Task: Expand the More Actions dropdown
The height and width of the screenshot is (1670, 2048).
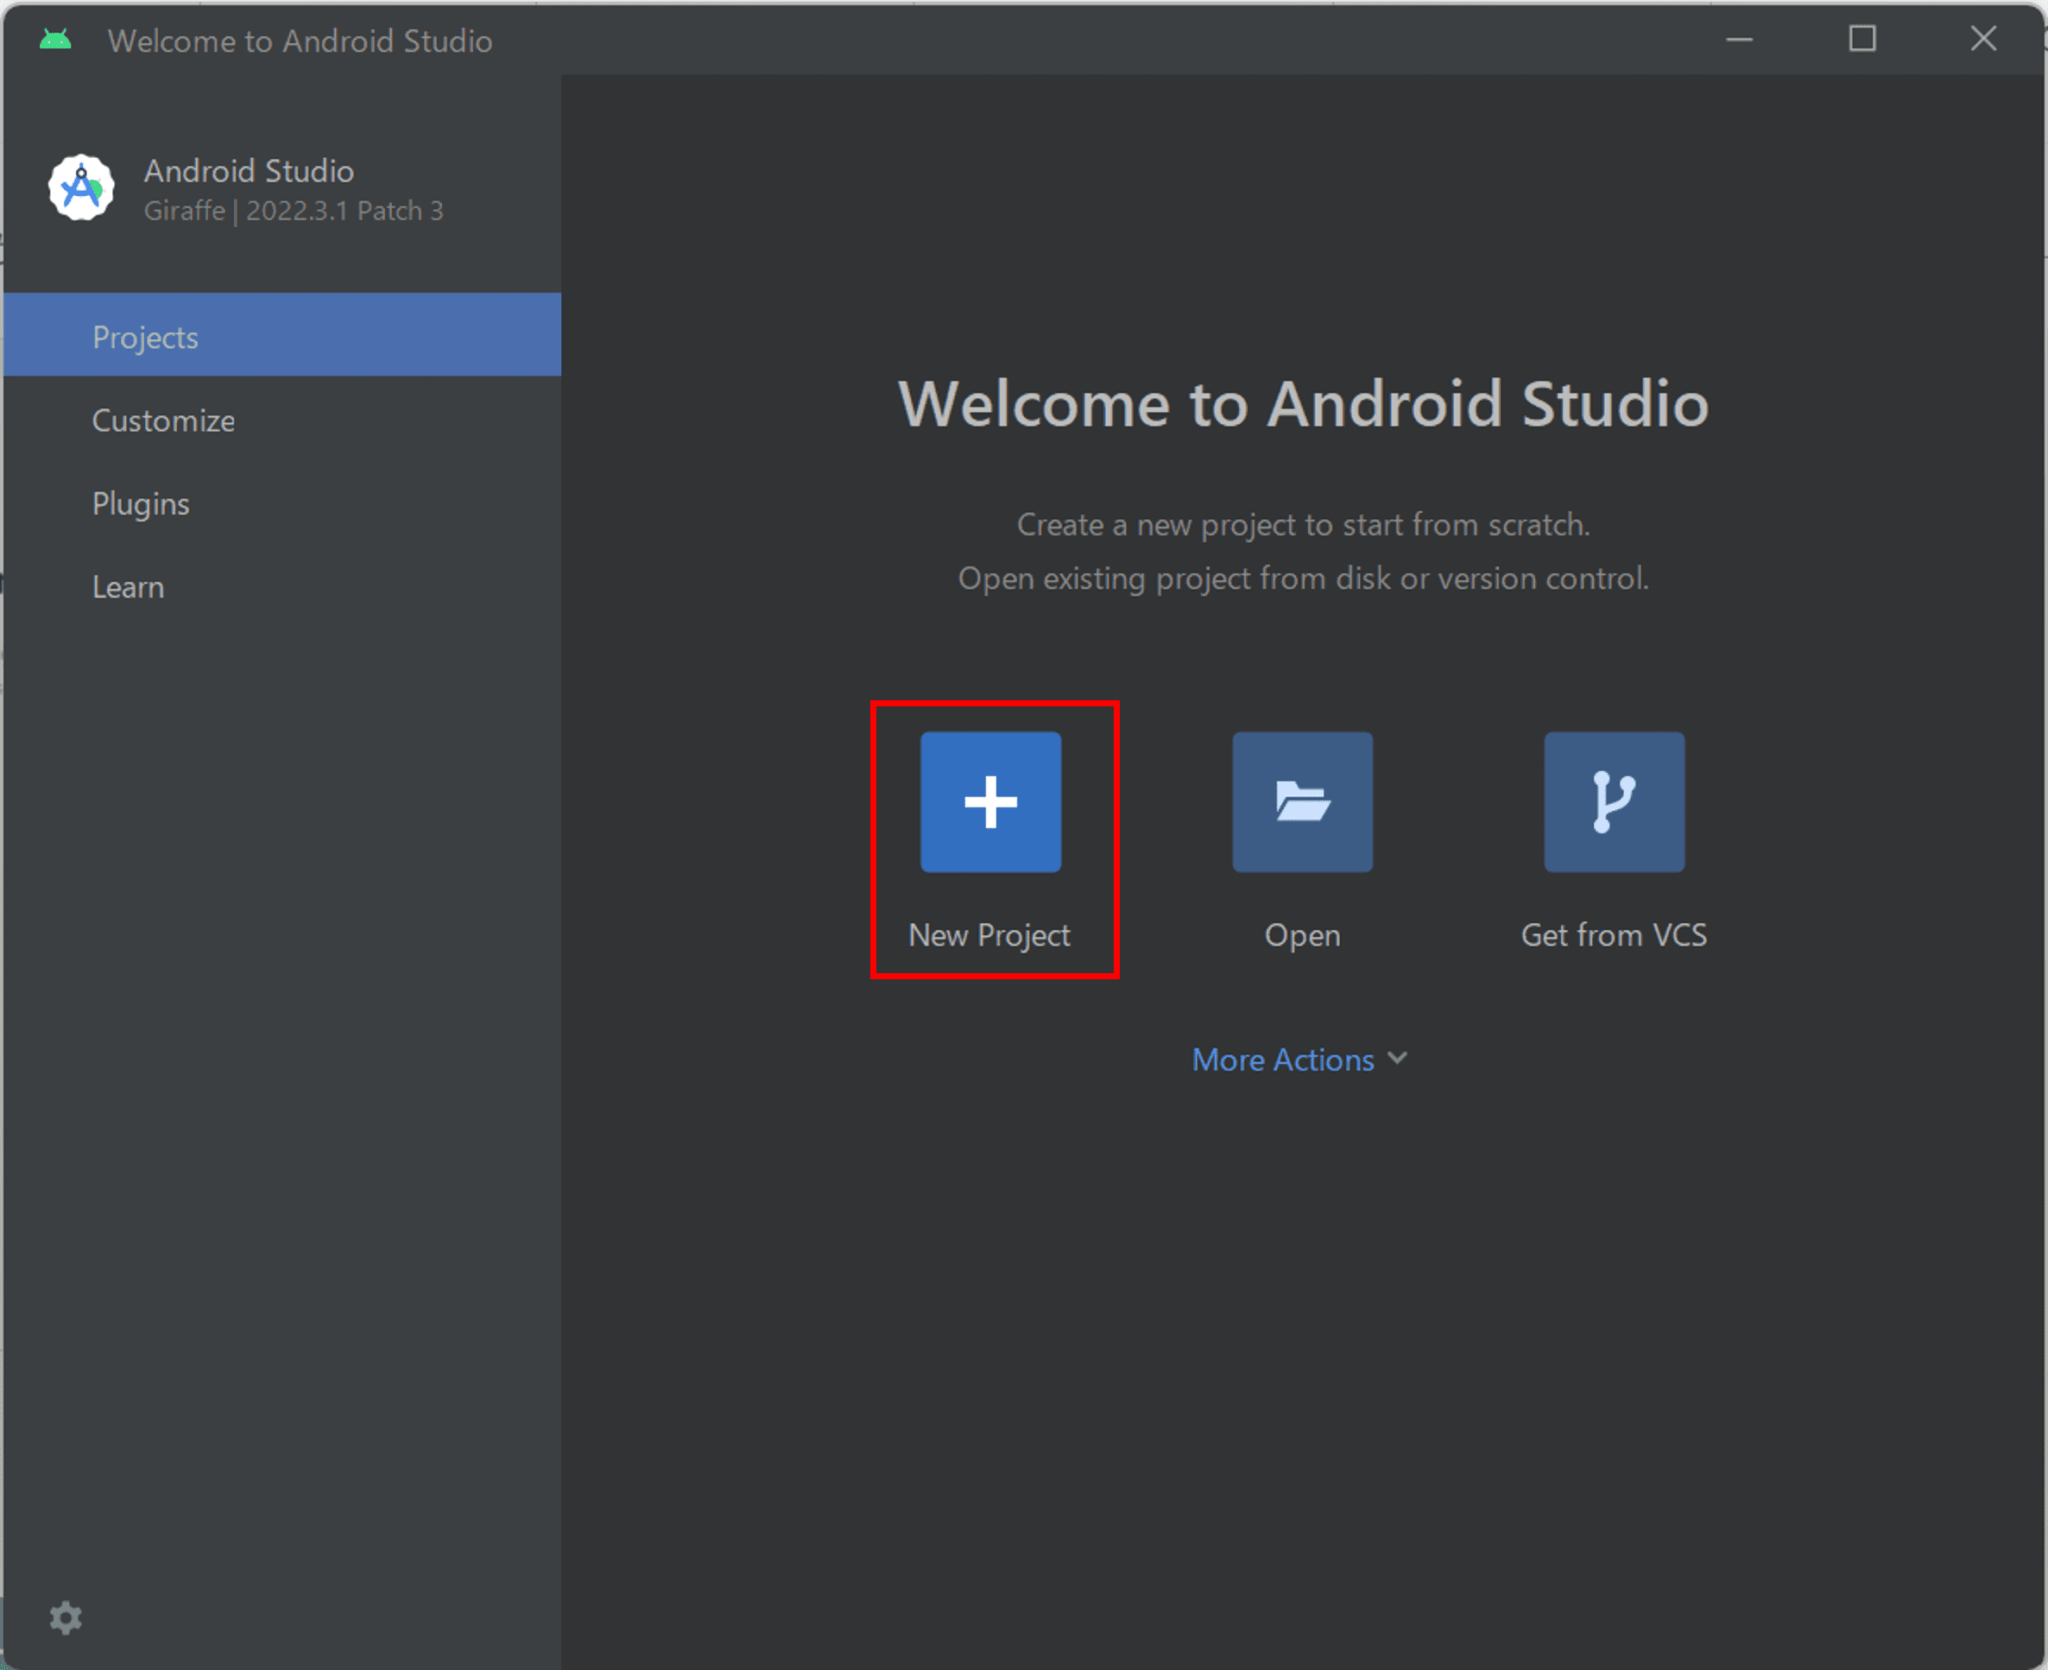Action: (1298, 1059)
